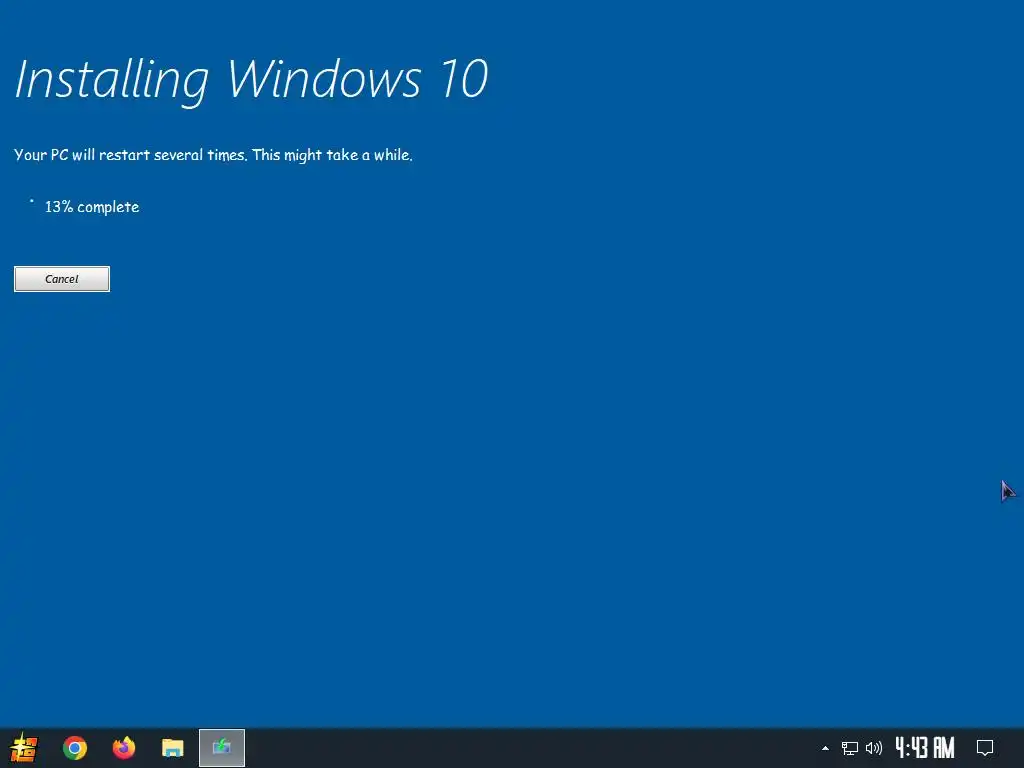1024x768 pixels.
Task: Select the Windows Setup taskbar icon
Action: pyautogui.click(x=222, y=748)
